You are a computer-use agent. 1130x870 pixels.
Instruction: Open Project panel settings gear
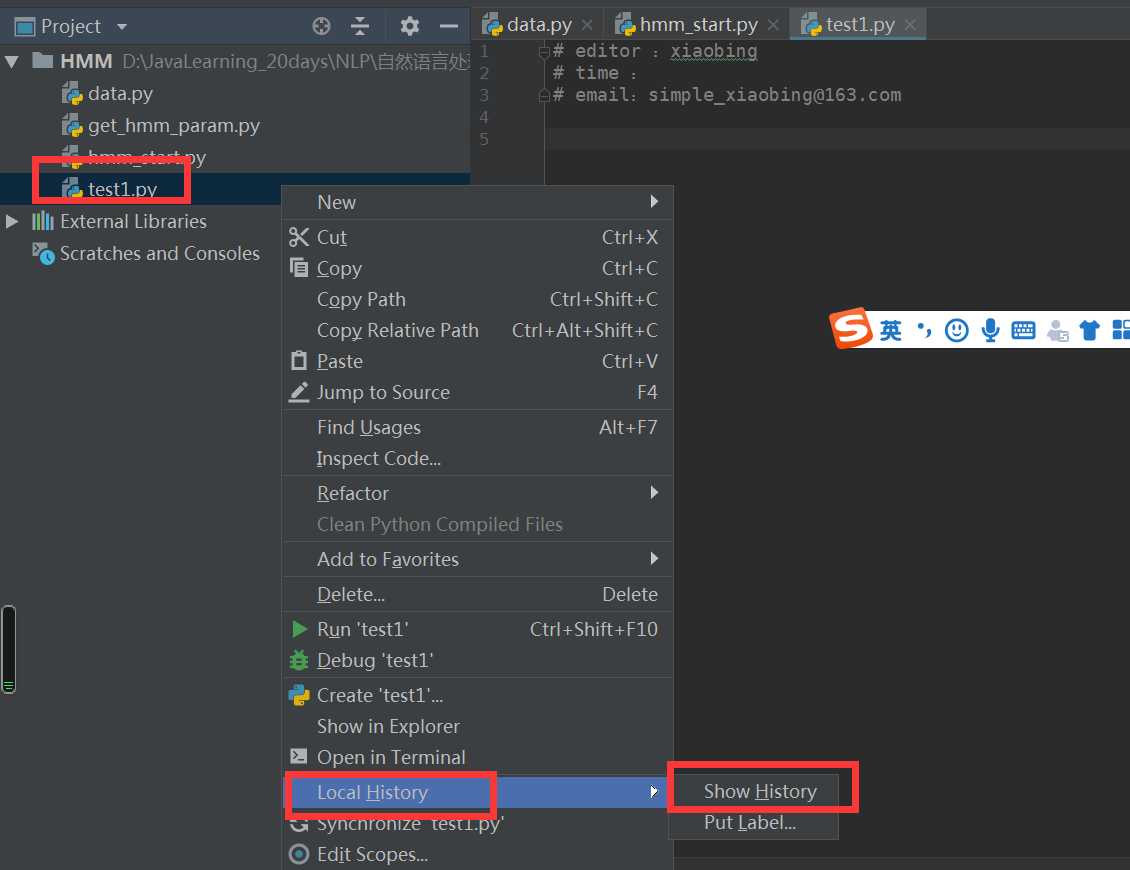pos(409,27)
